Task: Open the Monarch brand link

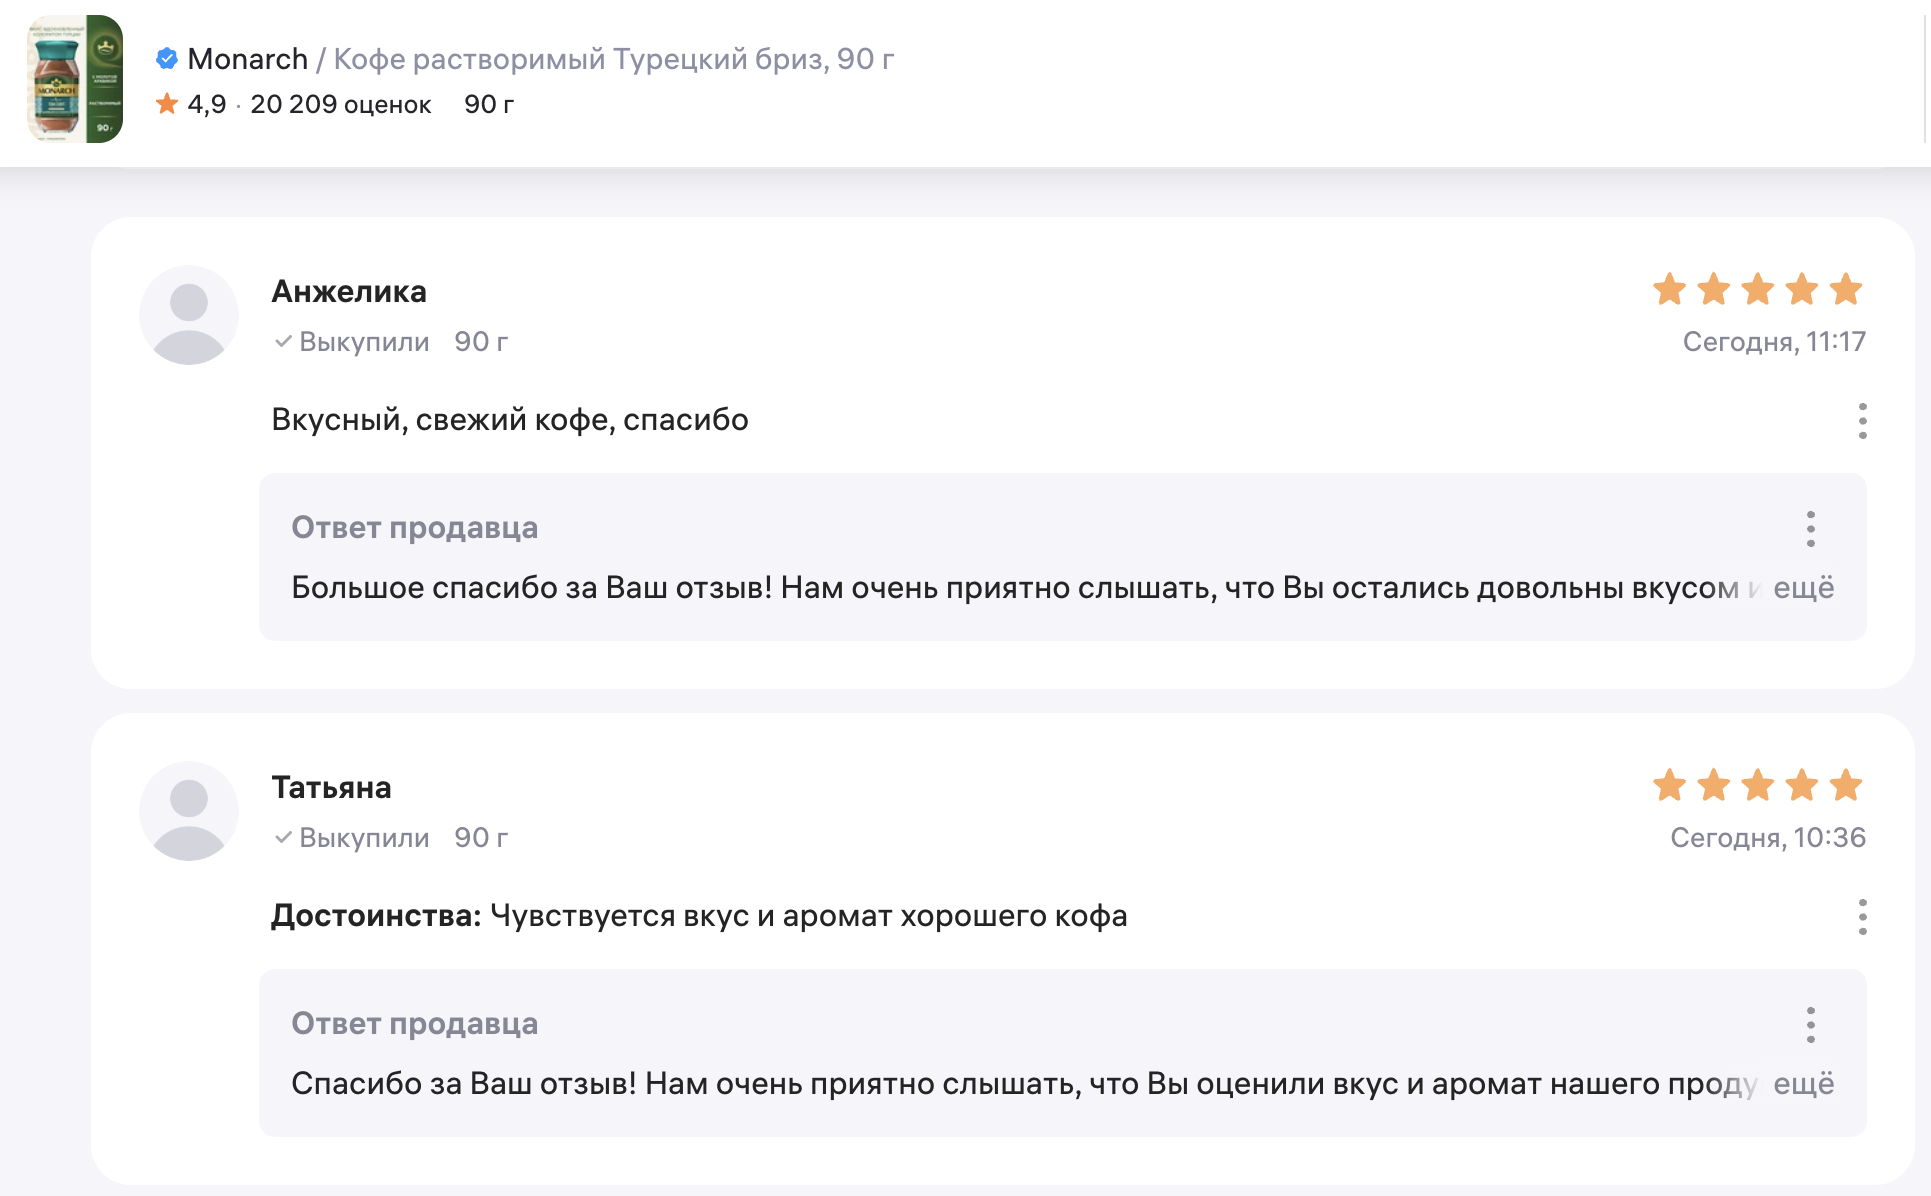Action: [x=247, y=59]
